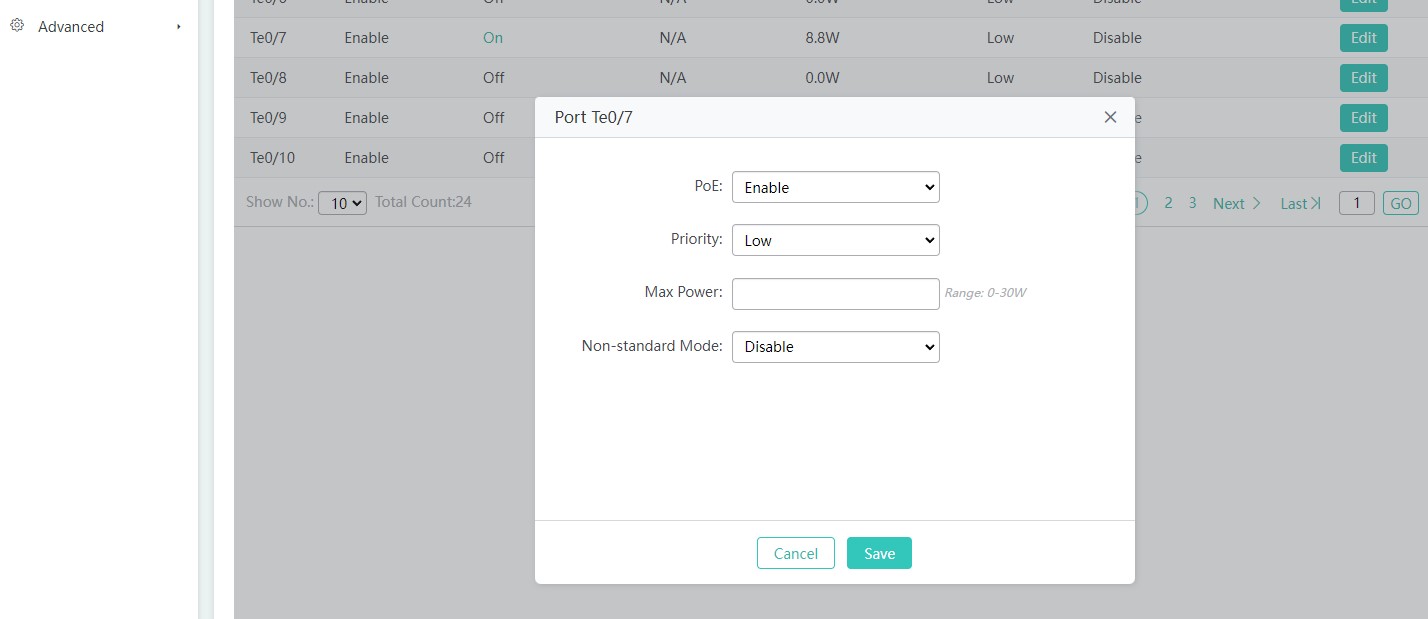Viewport: 1428px width, 619px height.
Task: Jump to the Last page
Action: tap(1300, 203)
